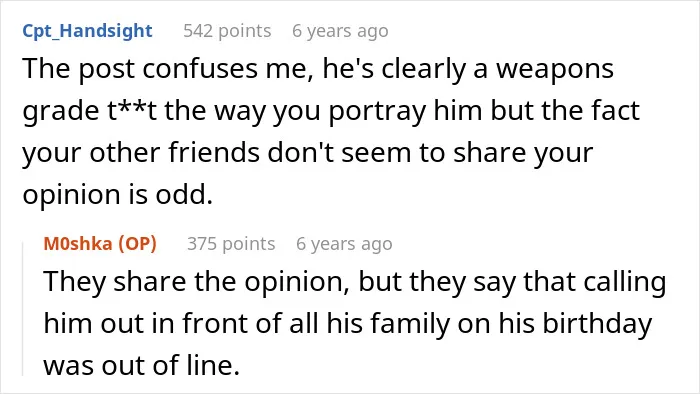
Task: Open the reply's 6 years ago timestamp
Action: point(344,244)
